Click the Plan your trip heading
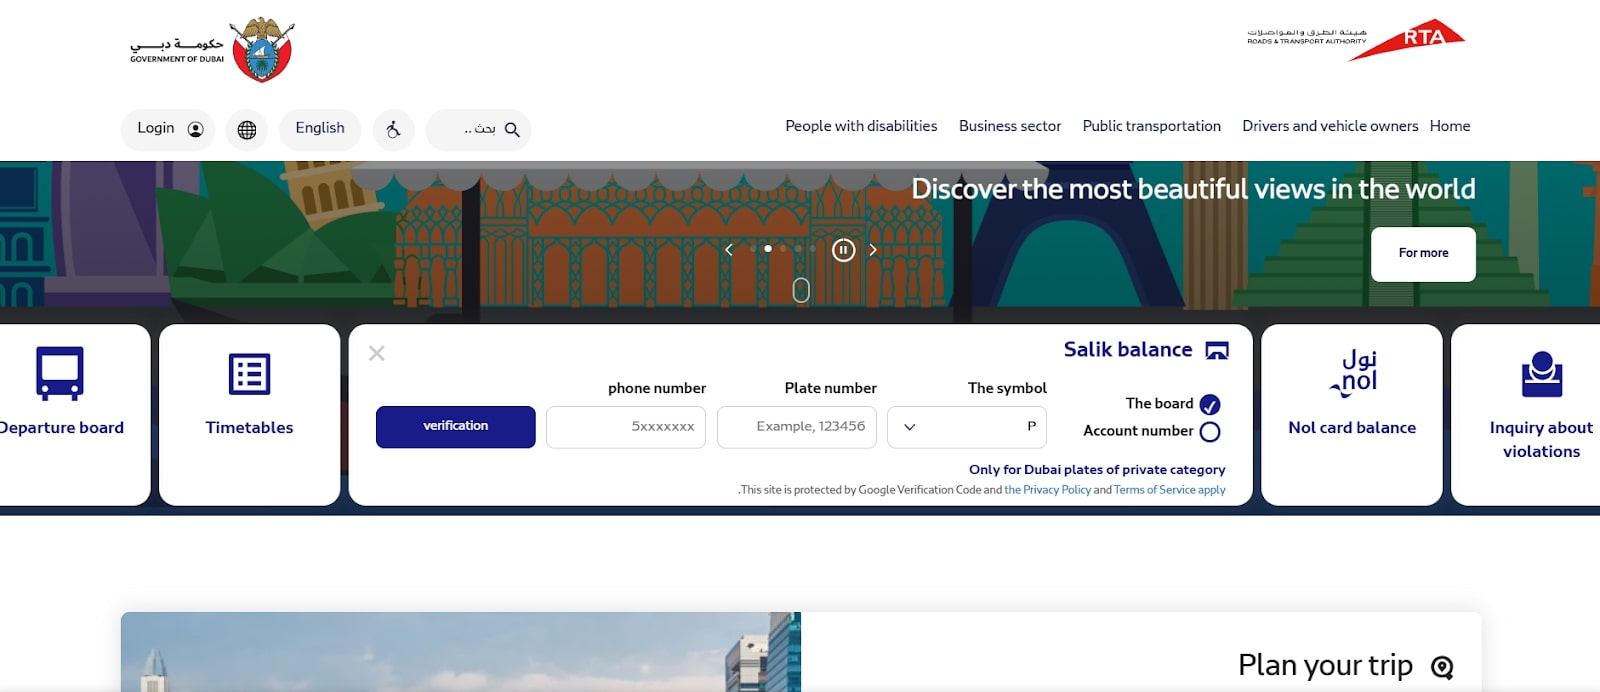The height and width of the screenshot is (692, 1600). [1325, 666]
